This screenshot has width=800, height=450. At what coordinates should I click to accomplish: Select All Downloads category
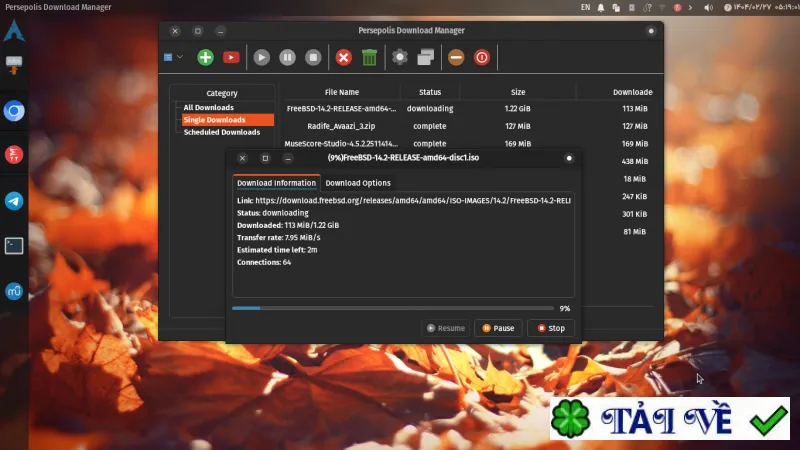click(x=209, y=108)
